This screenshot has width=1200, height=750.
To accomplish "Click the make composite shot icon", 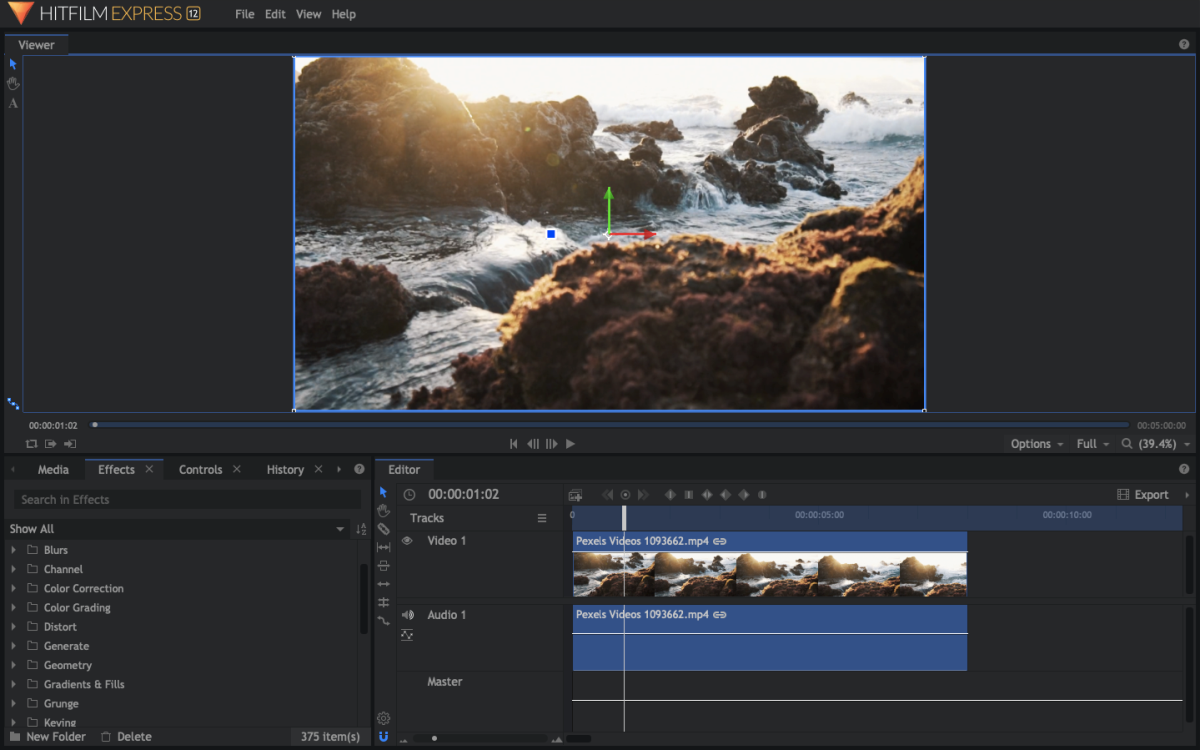I will [x=575, y=495].
